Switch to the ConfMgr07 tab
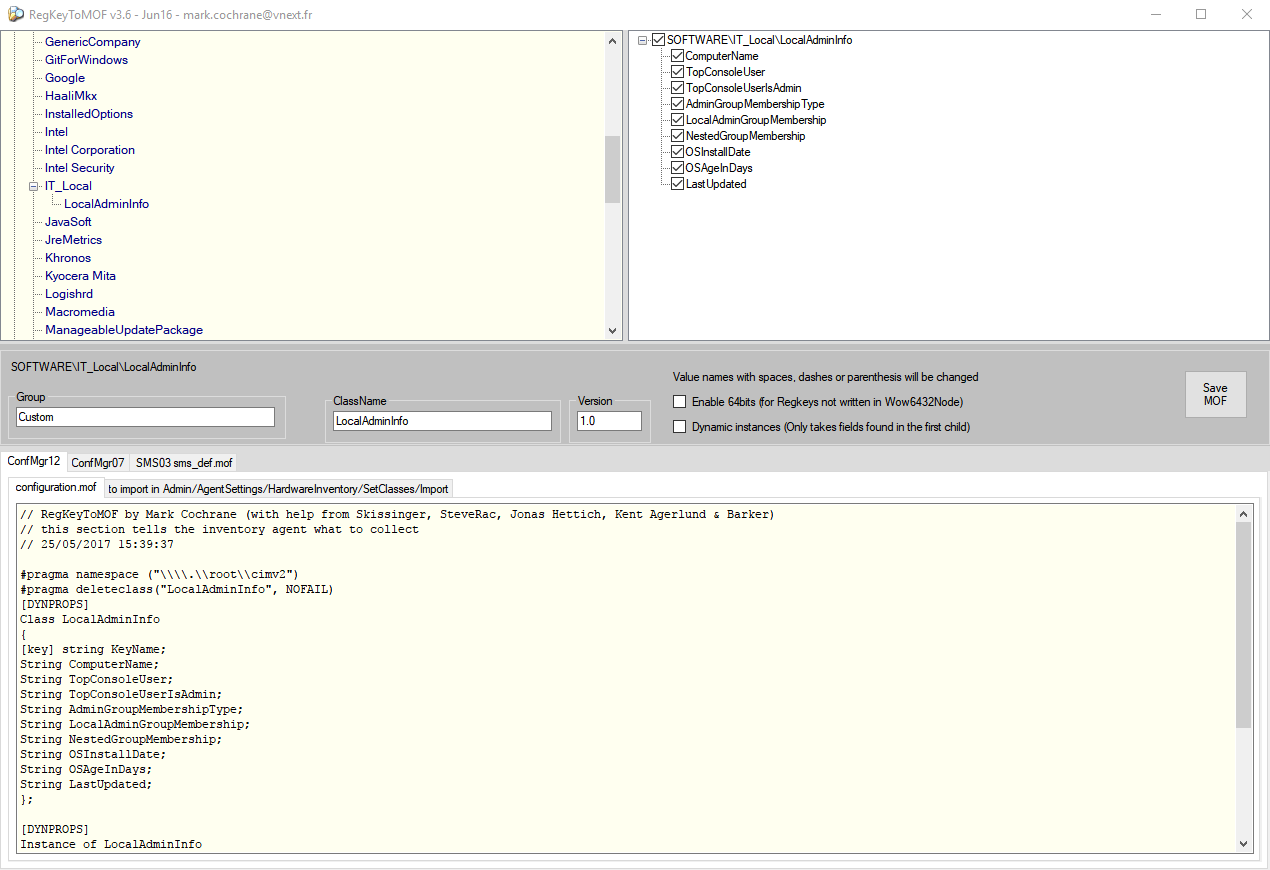The image size is (1270, 870). pos(98,463)
